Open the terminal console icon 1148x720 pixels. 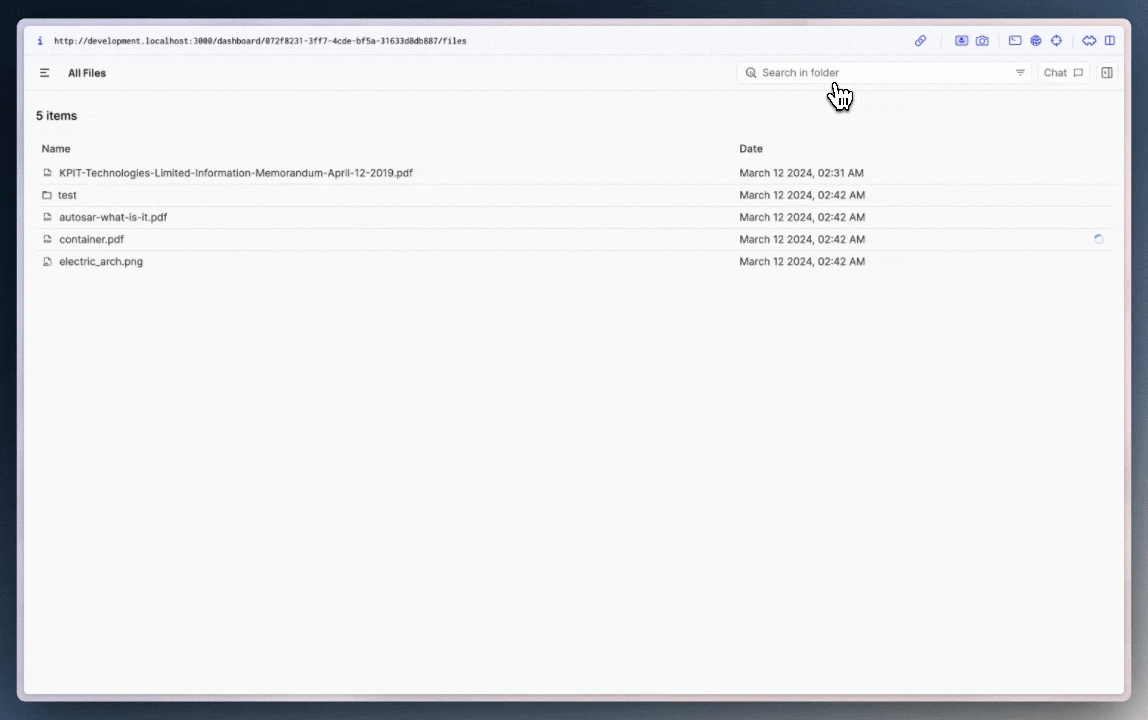[x=1015, y=41]
